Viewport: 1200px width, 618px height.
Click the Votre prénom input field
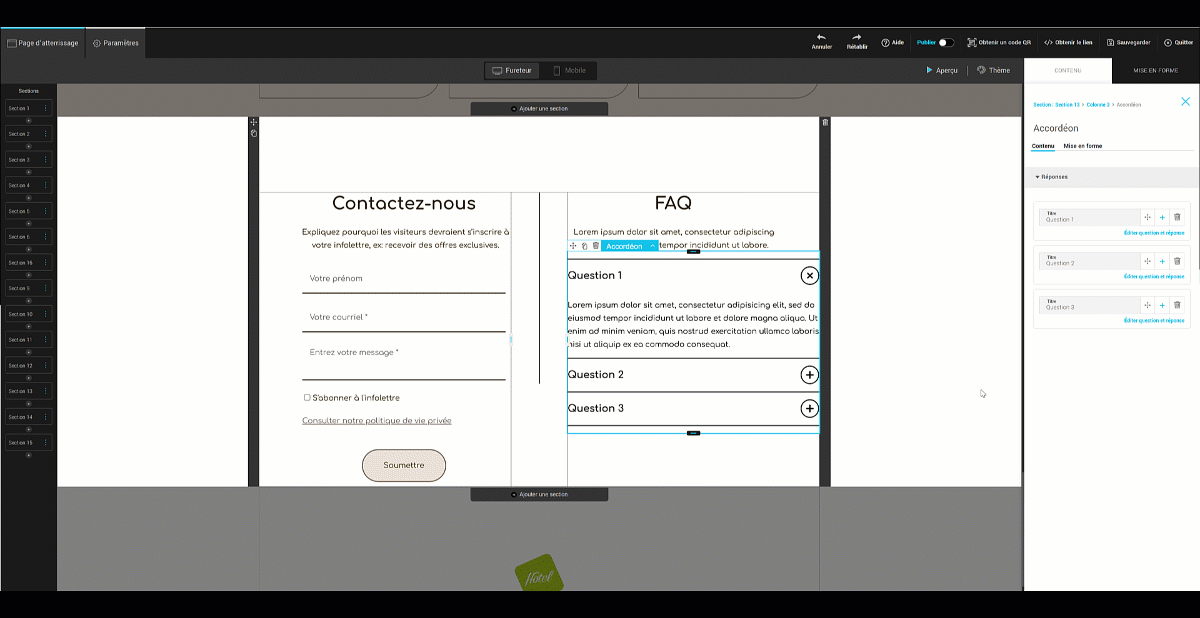tap(403, 278)
